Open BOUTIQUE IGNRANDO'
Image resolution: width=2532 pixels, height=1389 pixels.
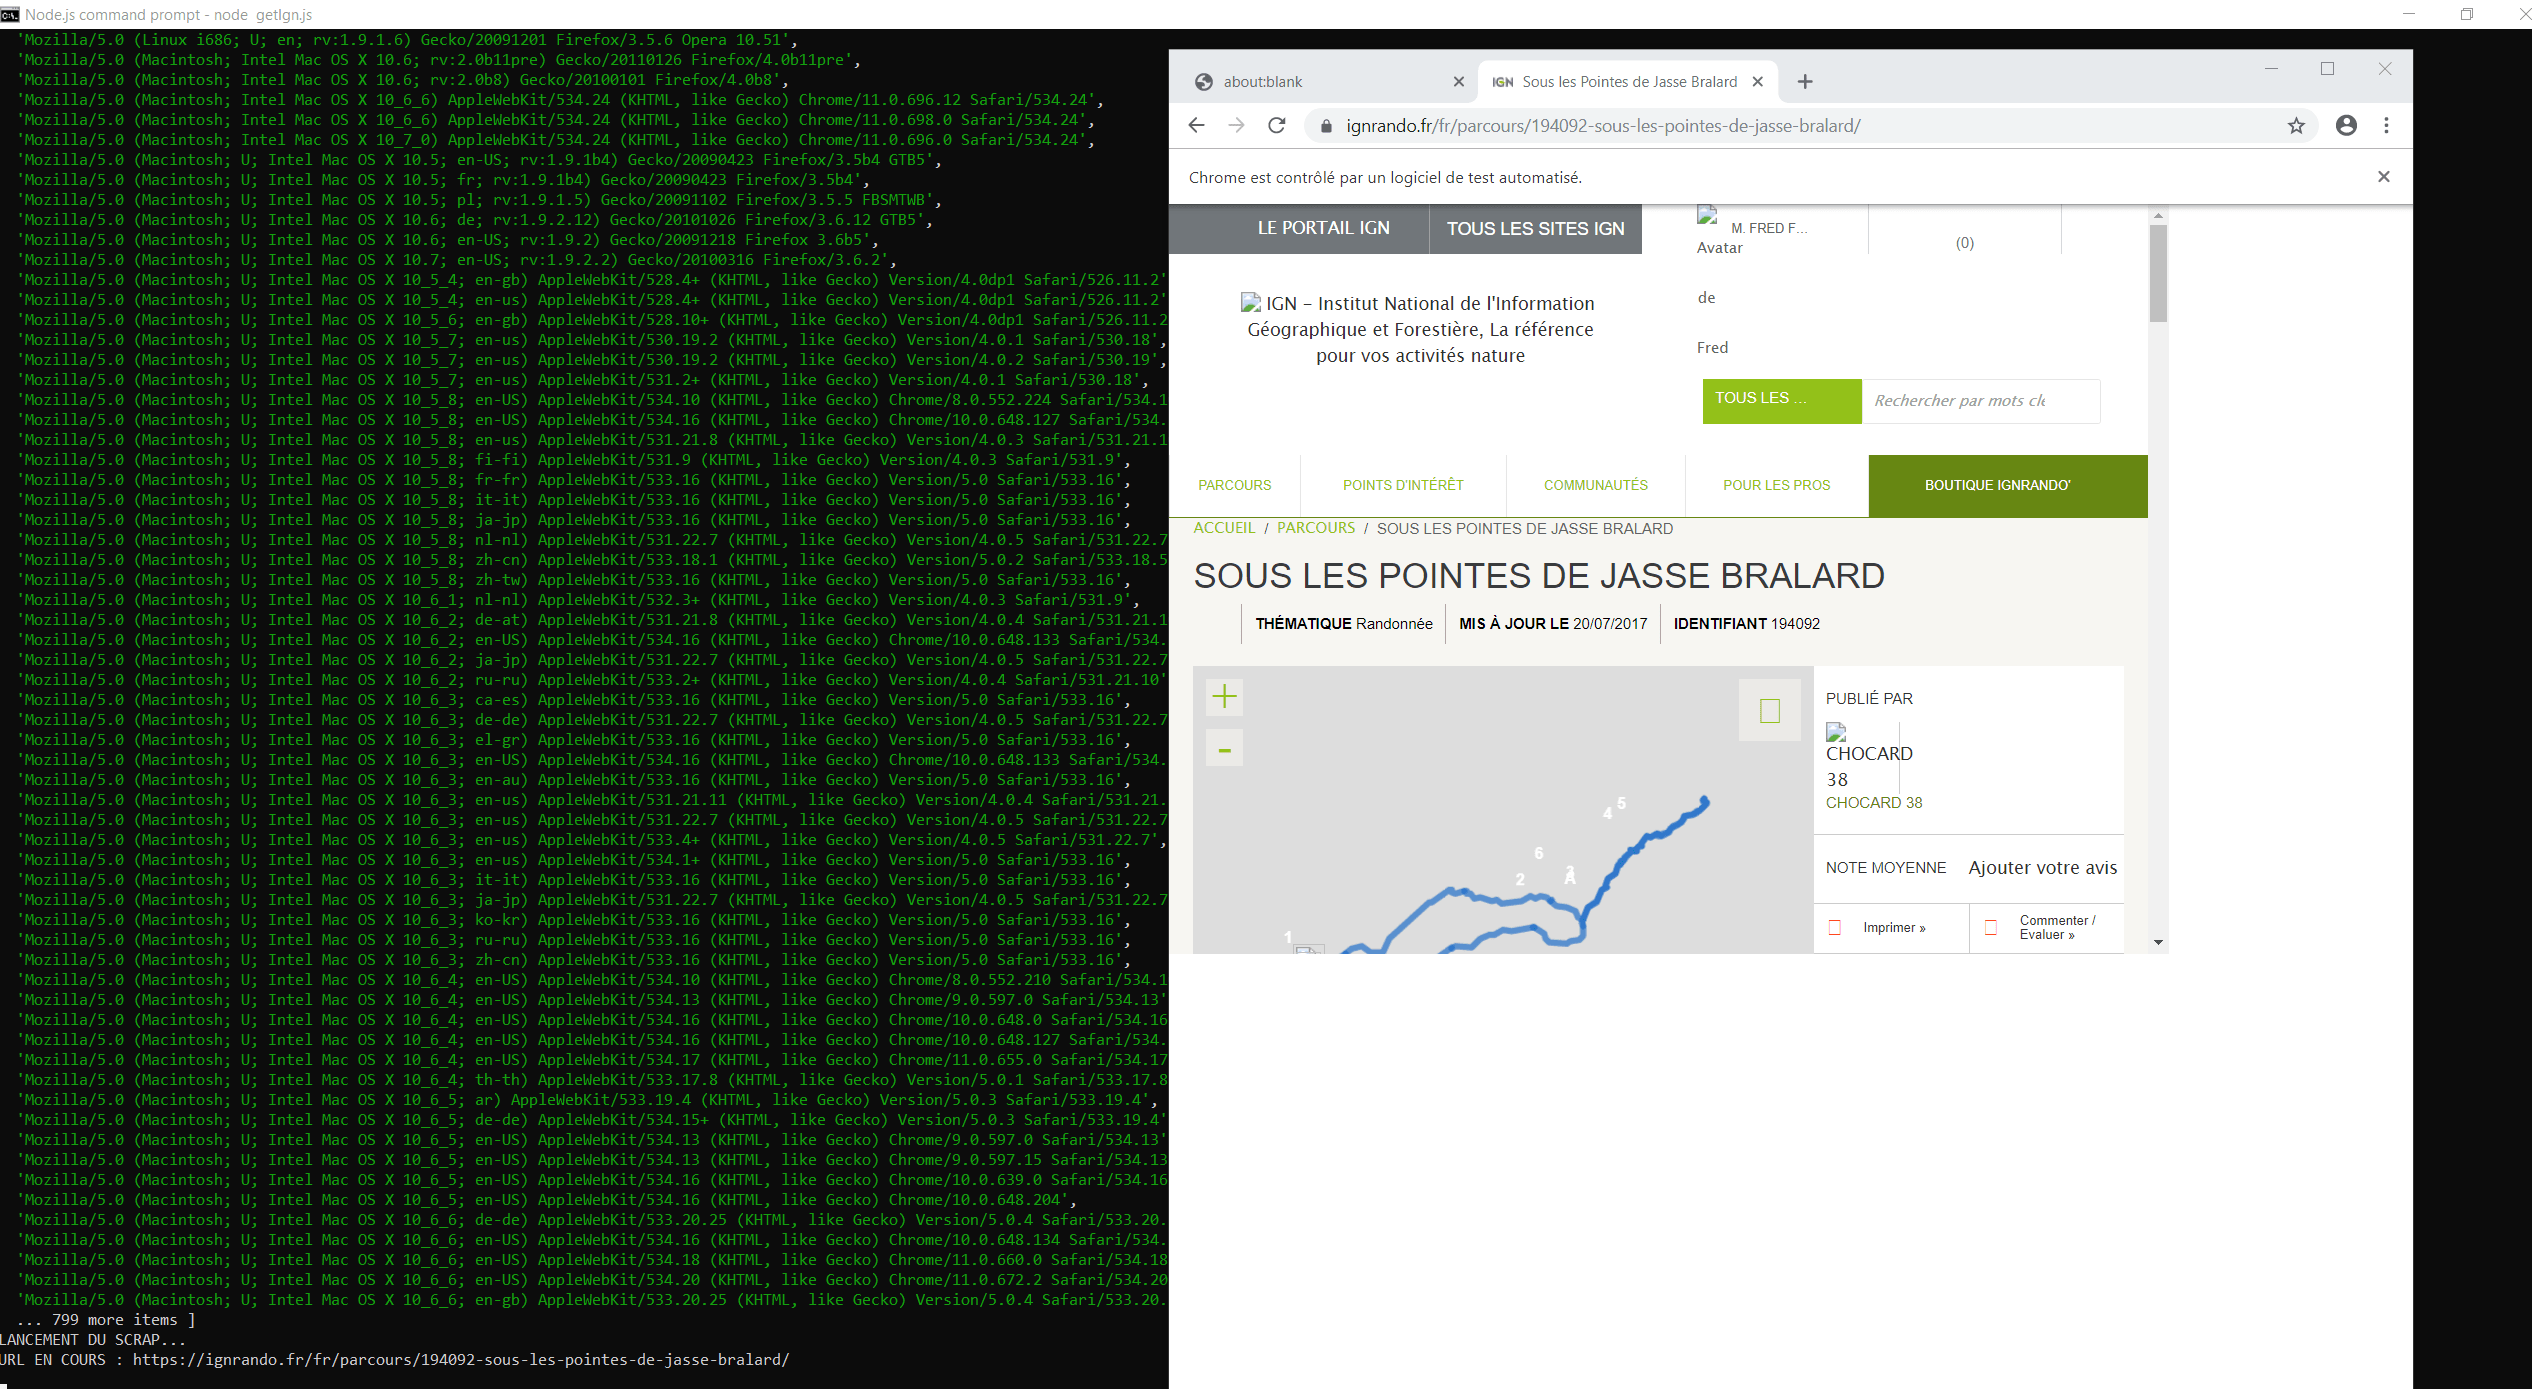2008,485
